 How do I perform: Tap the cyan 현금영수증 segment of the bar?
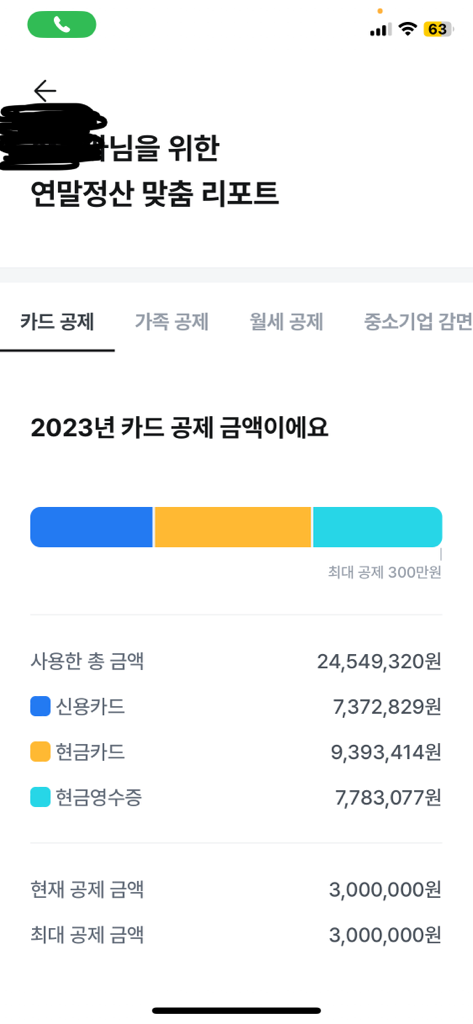tap(378, 527)
